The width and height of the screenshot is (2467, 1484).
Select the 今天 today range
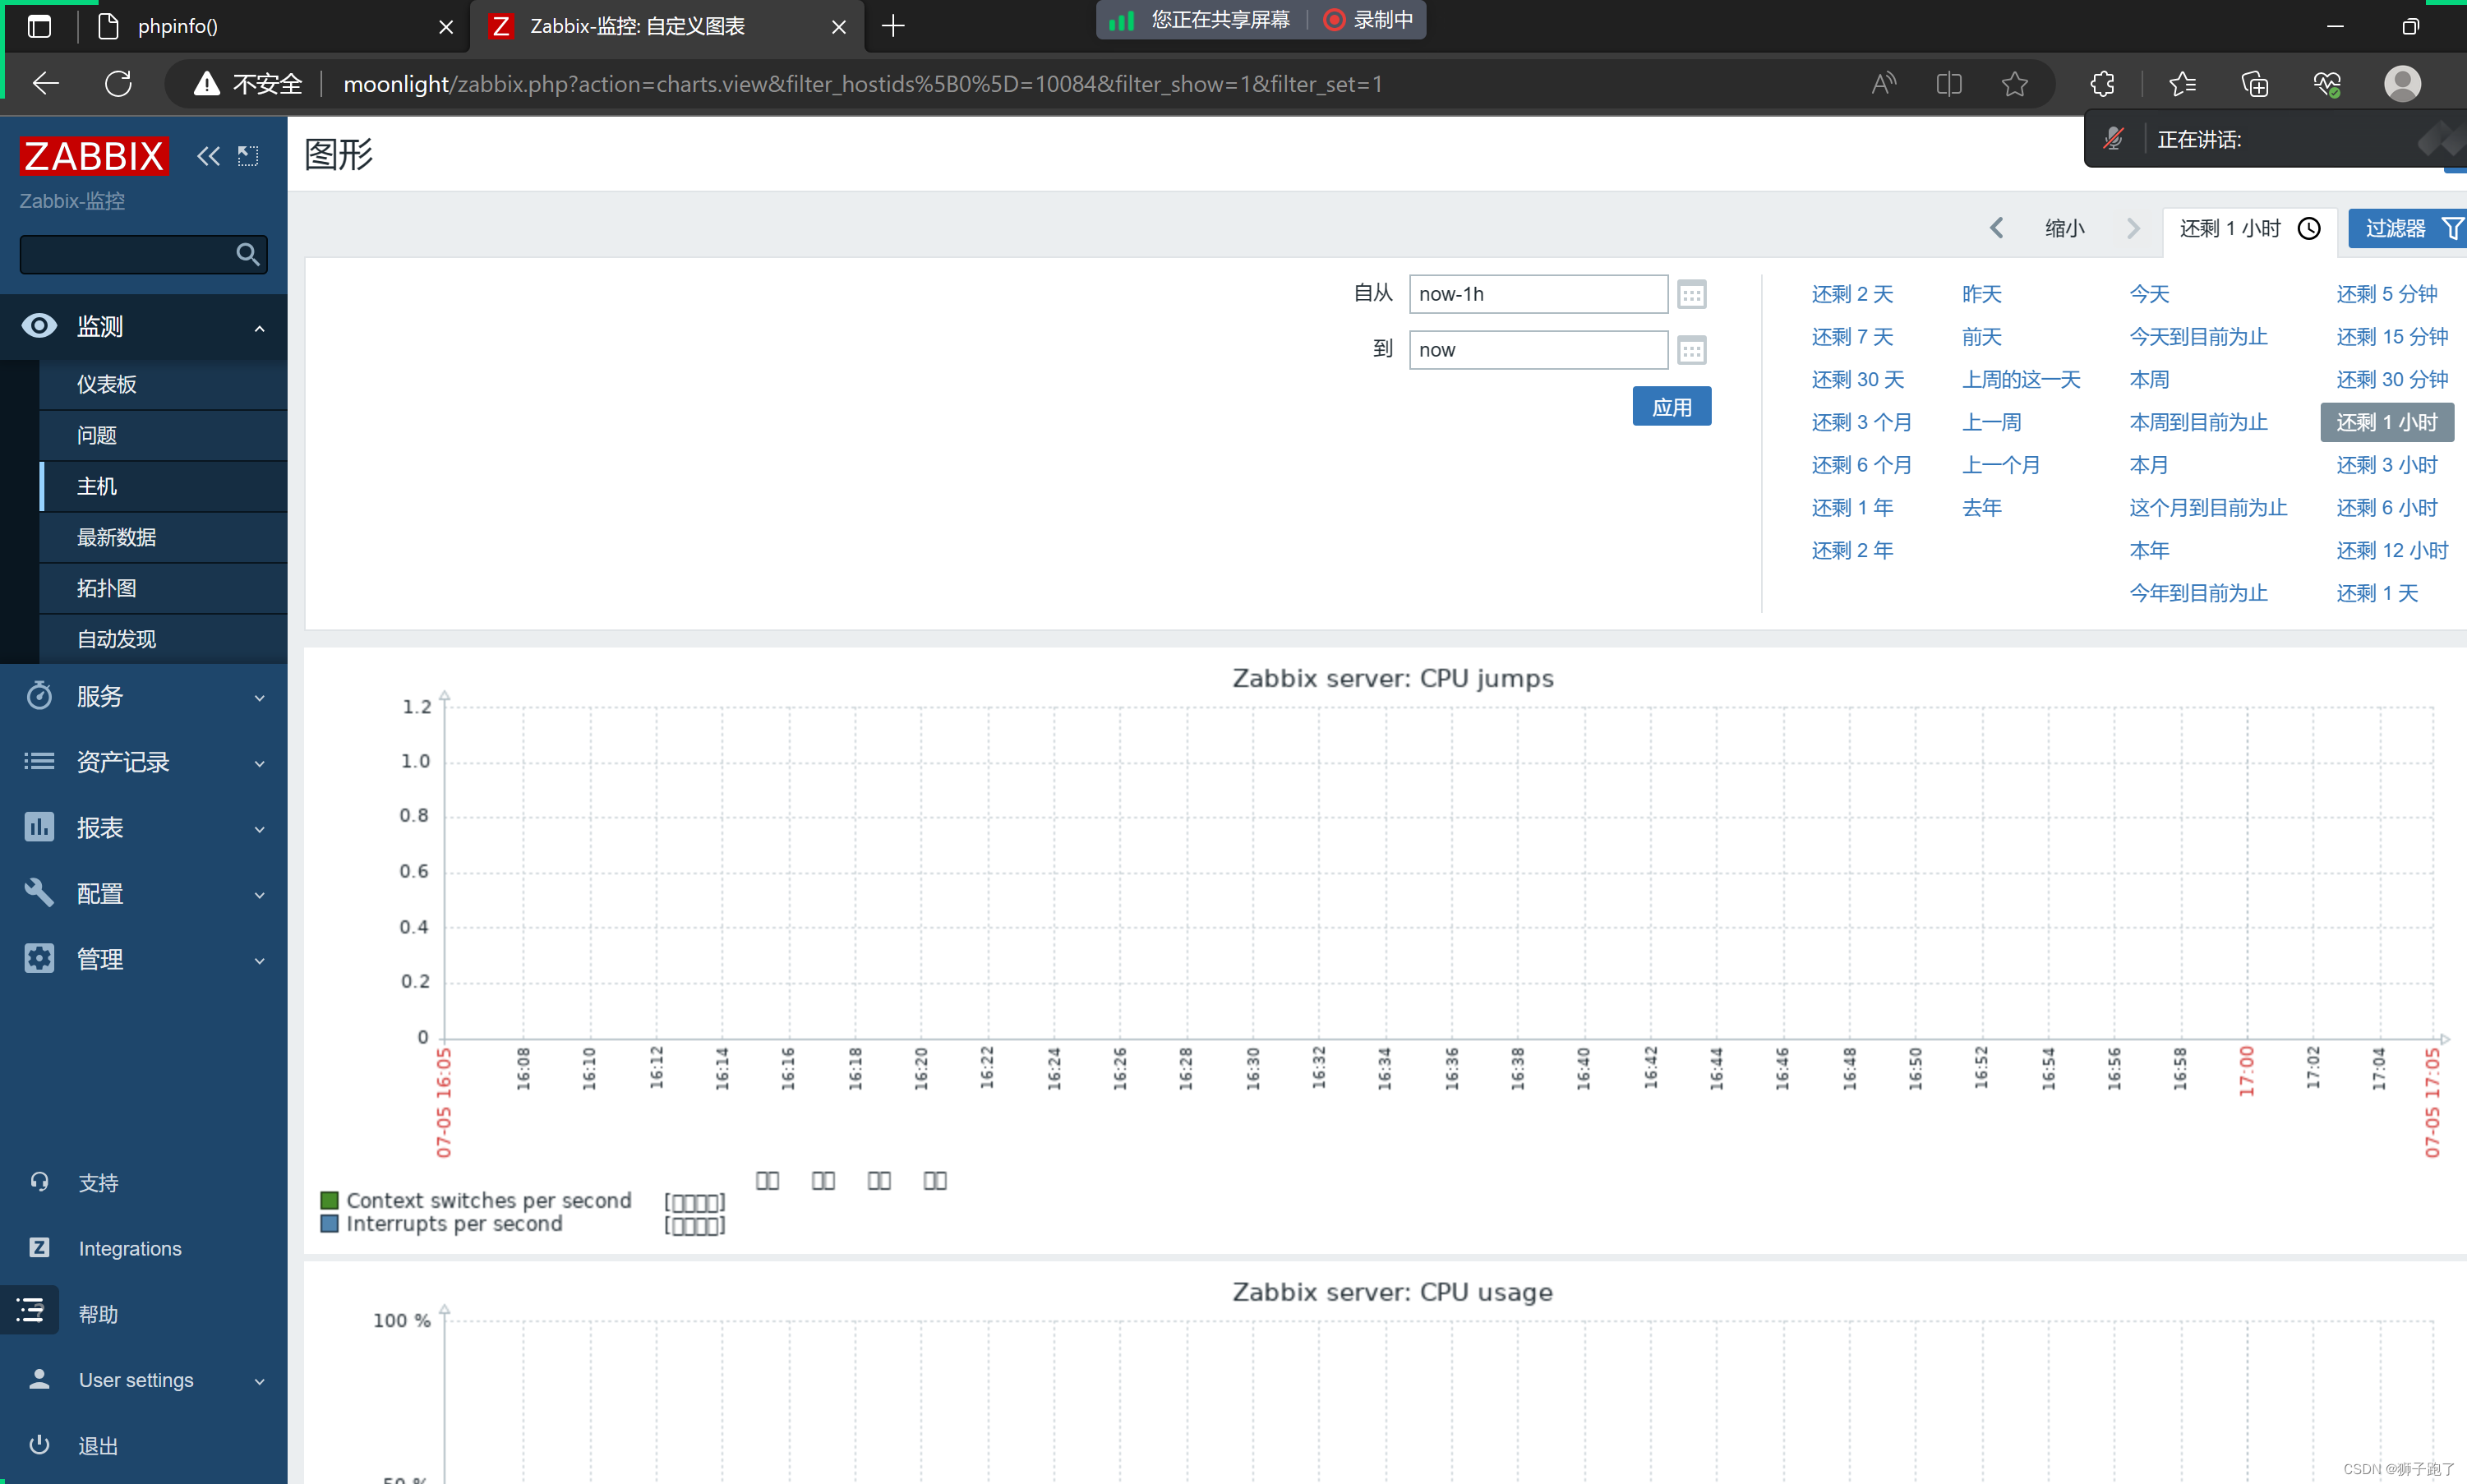pyautogui.click(x=2149, y=294)
